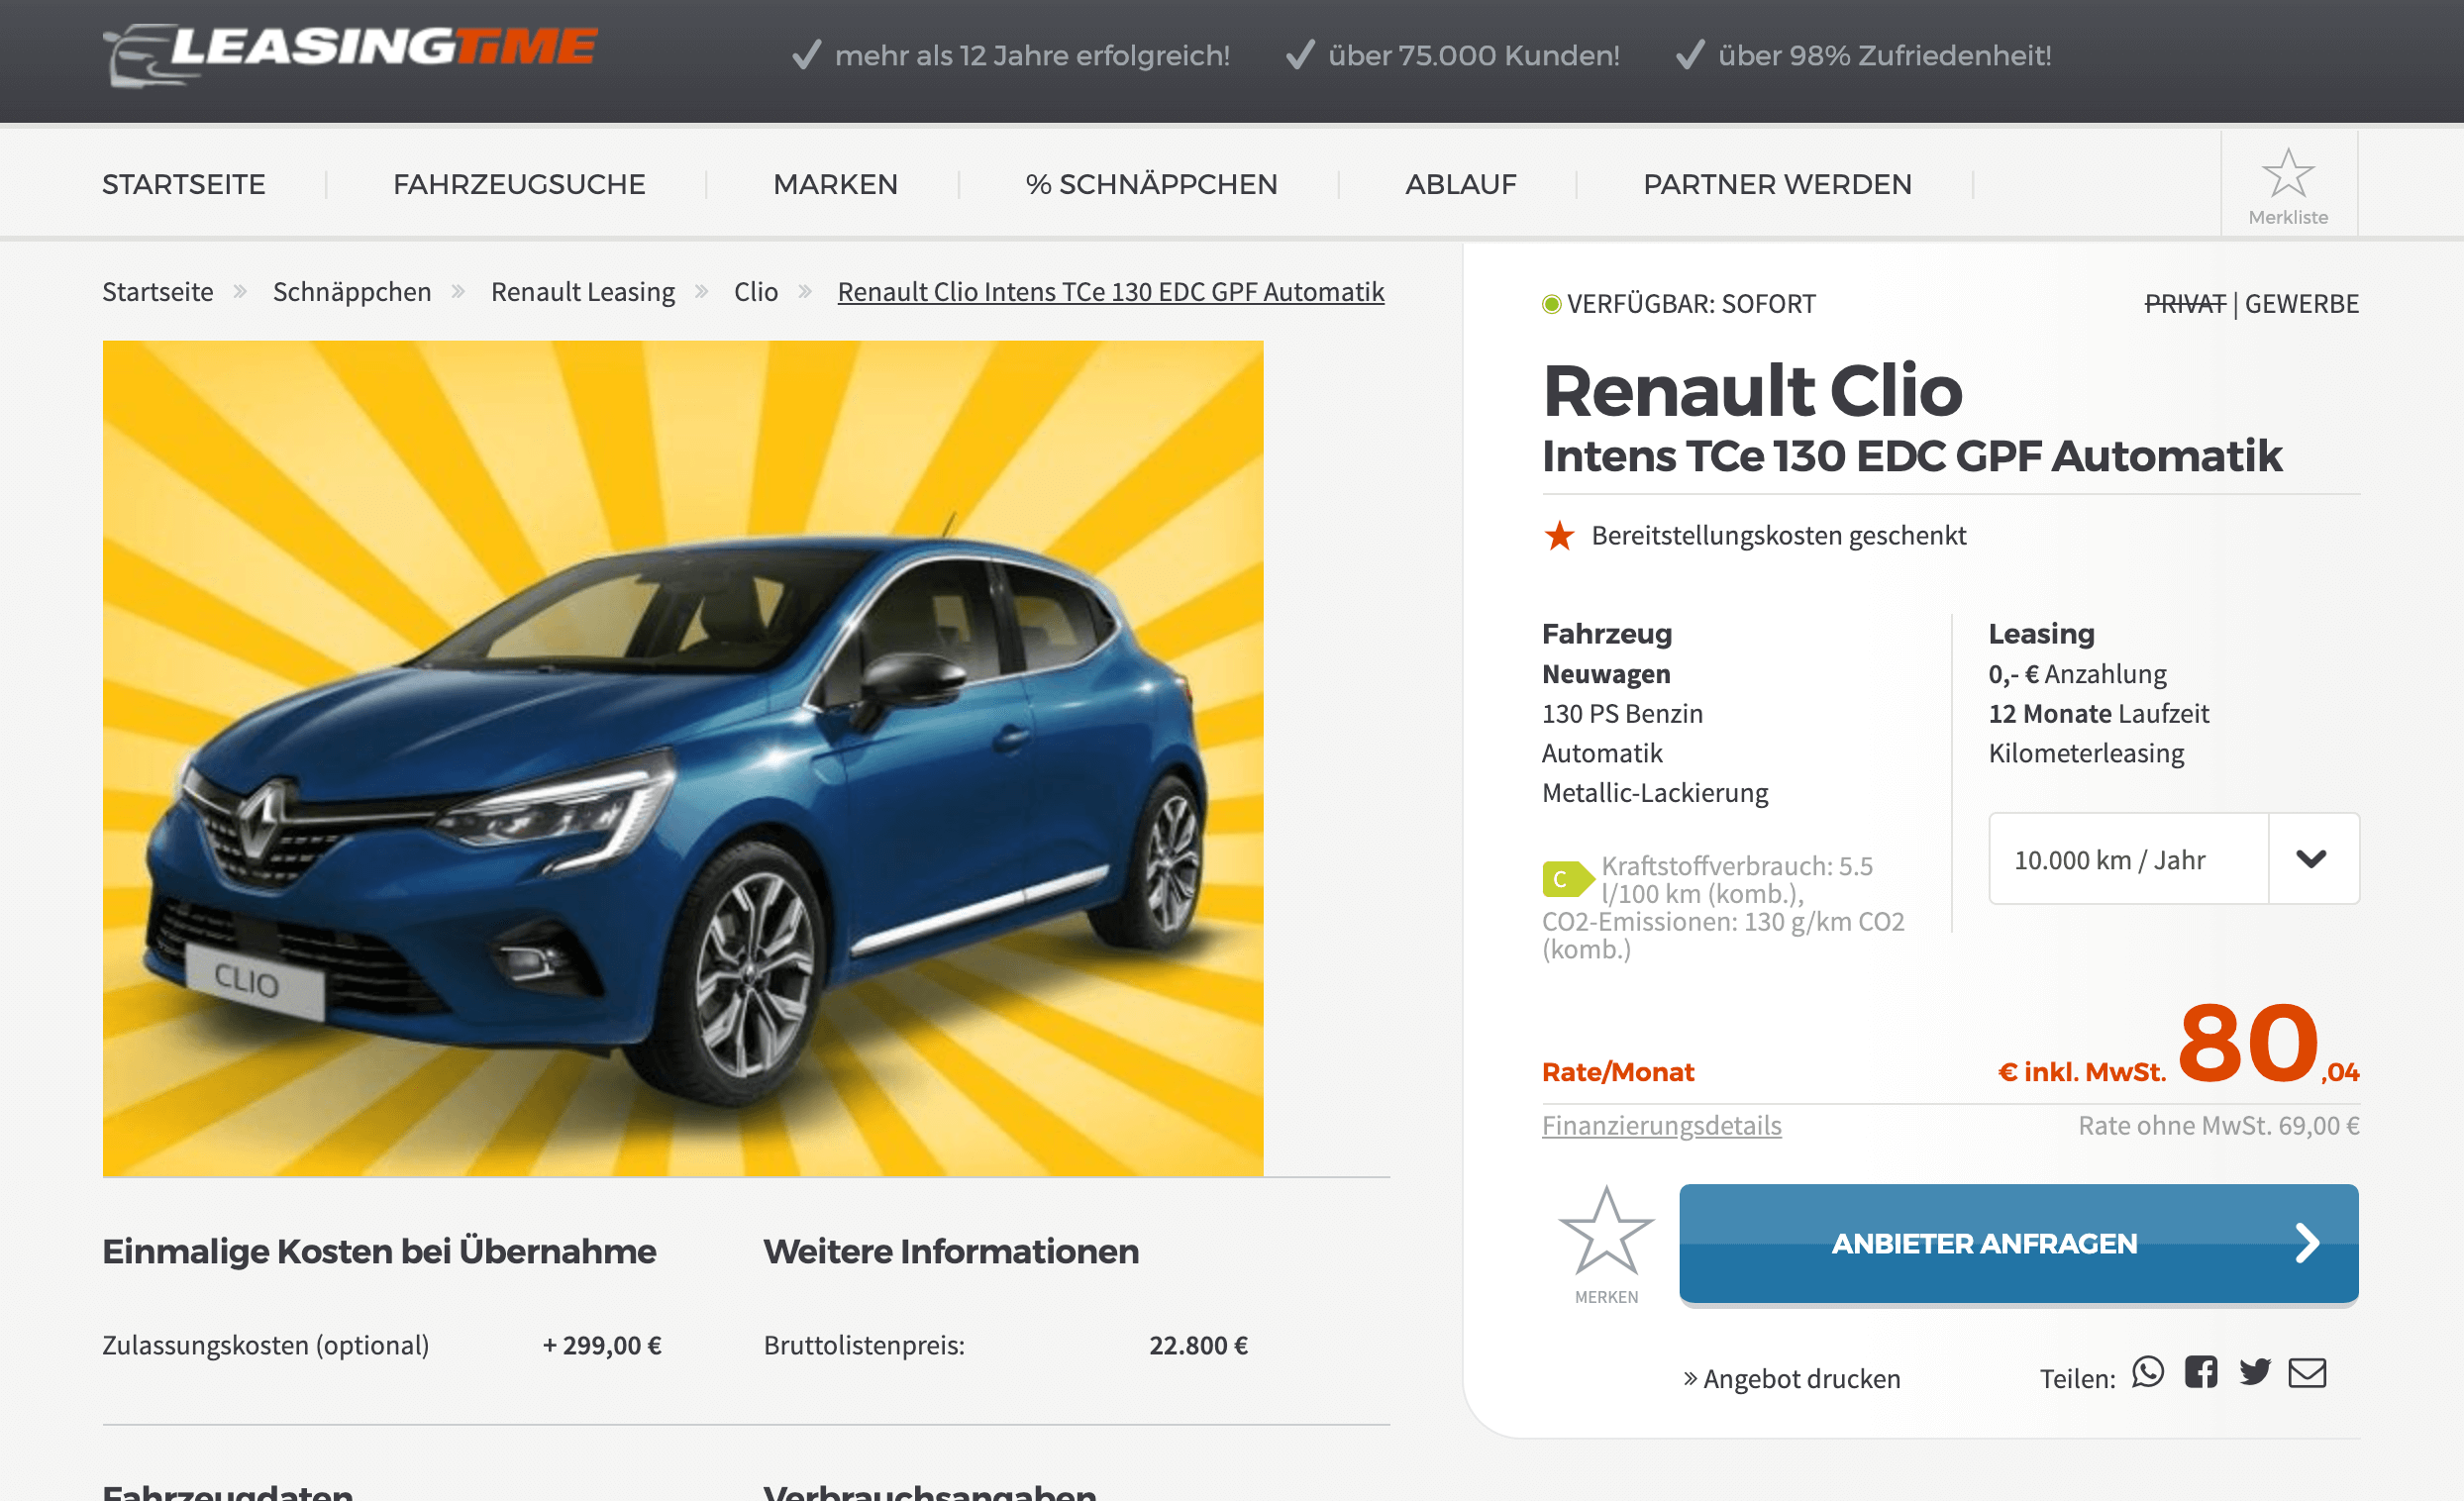
Task: Select the 10.000 km / Jahr field
Action: [x=2128, y=859]
